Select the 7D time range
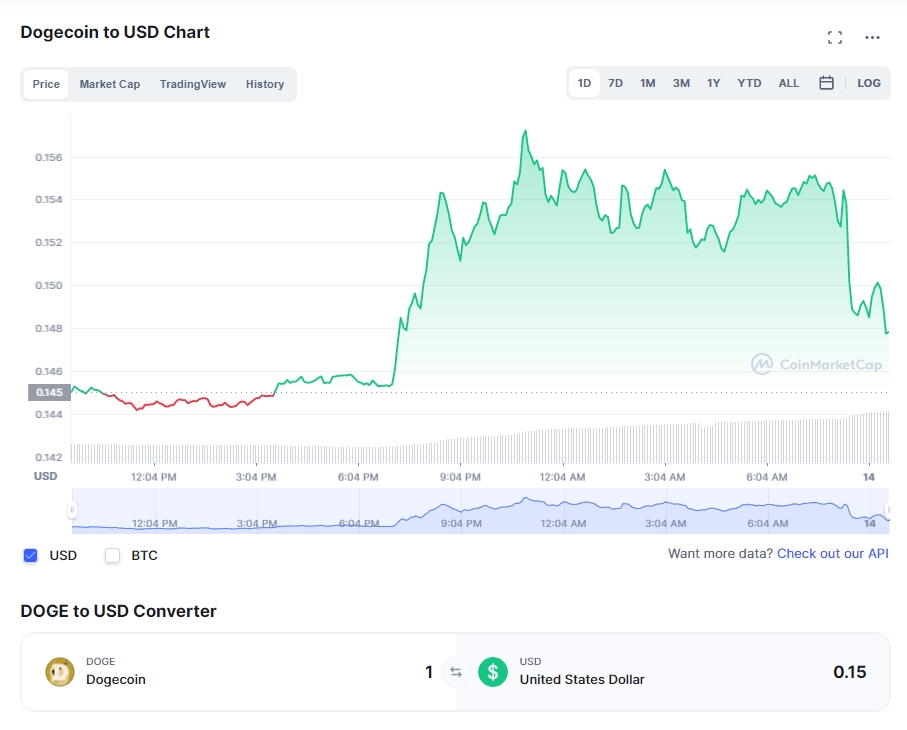Viewport: 907px width, 730px height. coord(616,83)
